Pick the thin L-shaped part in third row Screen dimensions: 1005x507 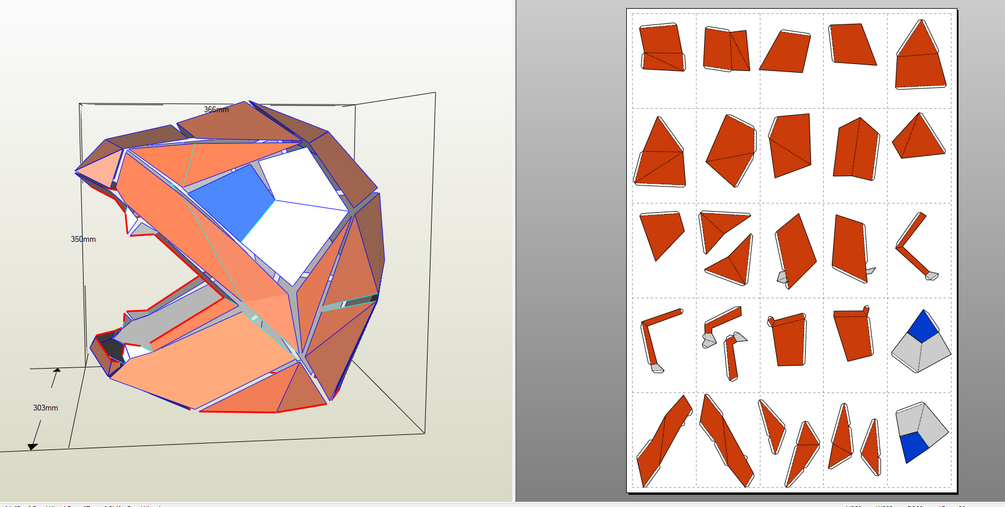pyautogui.click(x=917, y=246)
